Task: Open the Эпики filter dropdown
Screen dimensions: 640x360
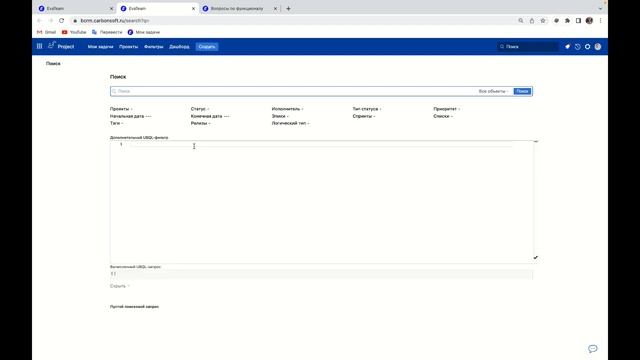Action: pyautogui.click(x=280, y=116)
